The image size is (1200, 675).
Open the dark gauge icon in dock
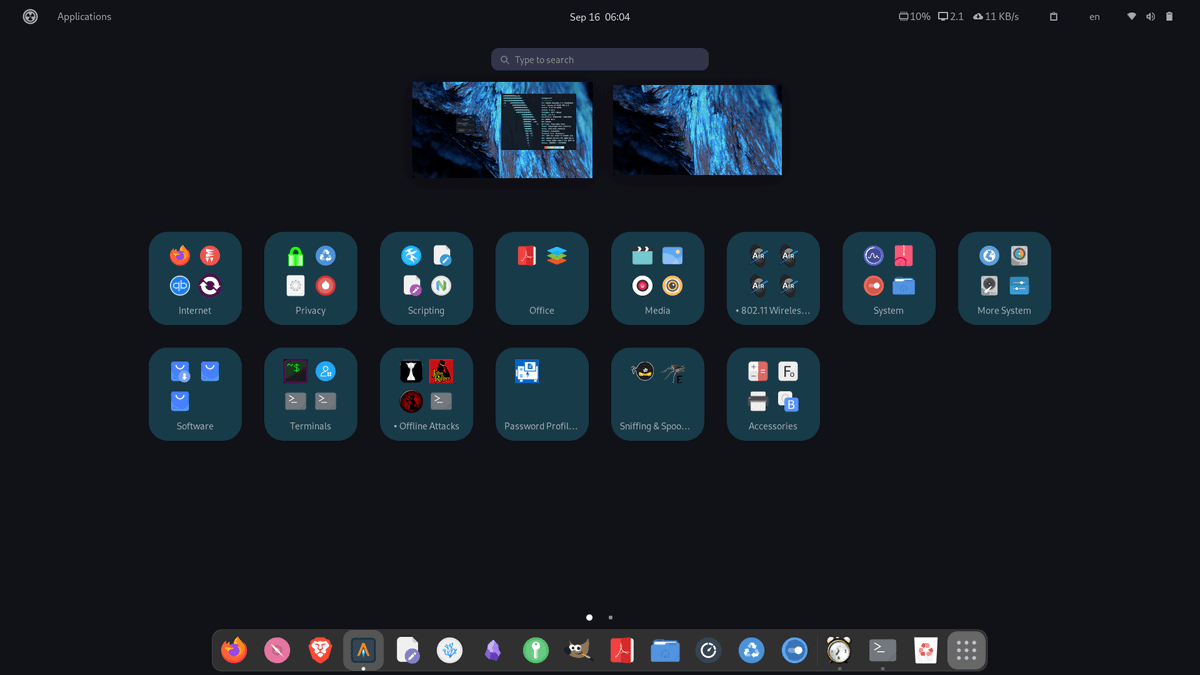pyautogui.click(x=708, y=651)
